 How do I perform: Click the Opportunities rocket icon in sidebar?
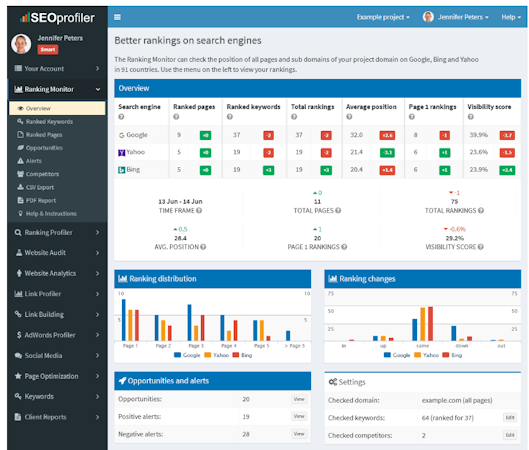click(20, 148)
